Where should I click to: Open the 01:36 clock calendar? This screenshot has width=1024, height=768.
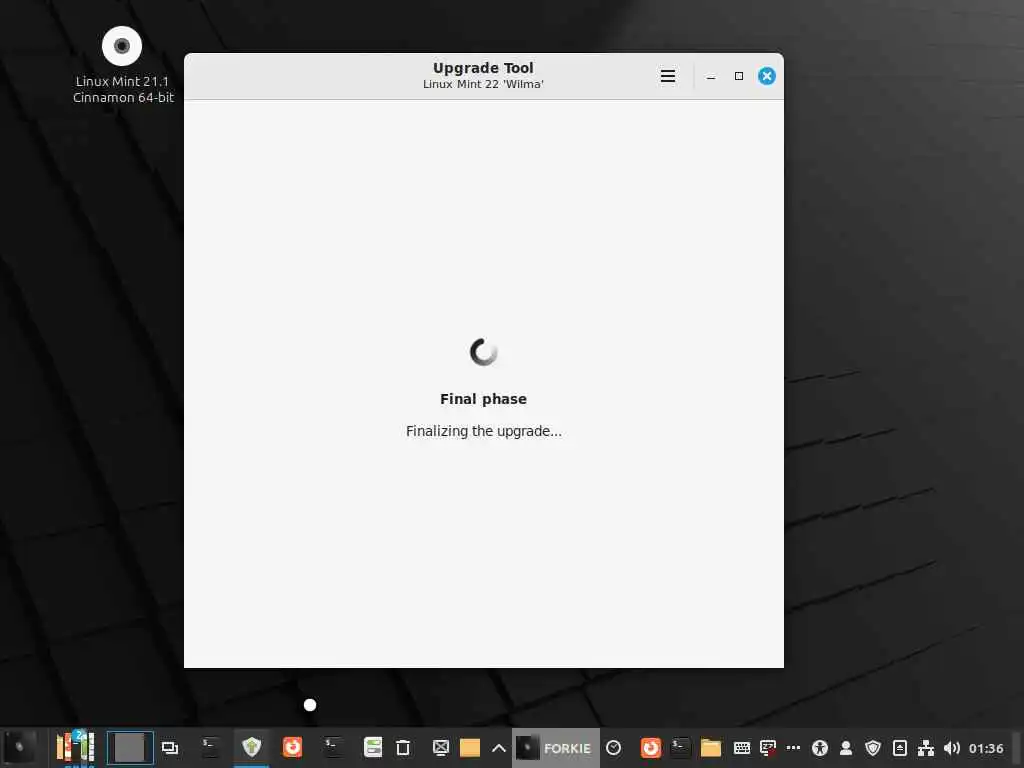tap(986, 748)
